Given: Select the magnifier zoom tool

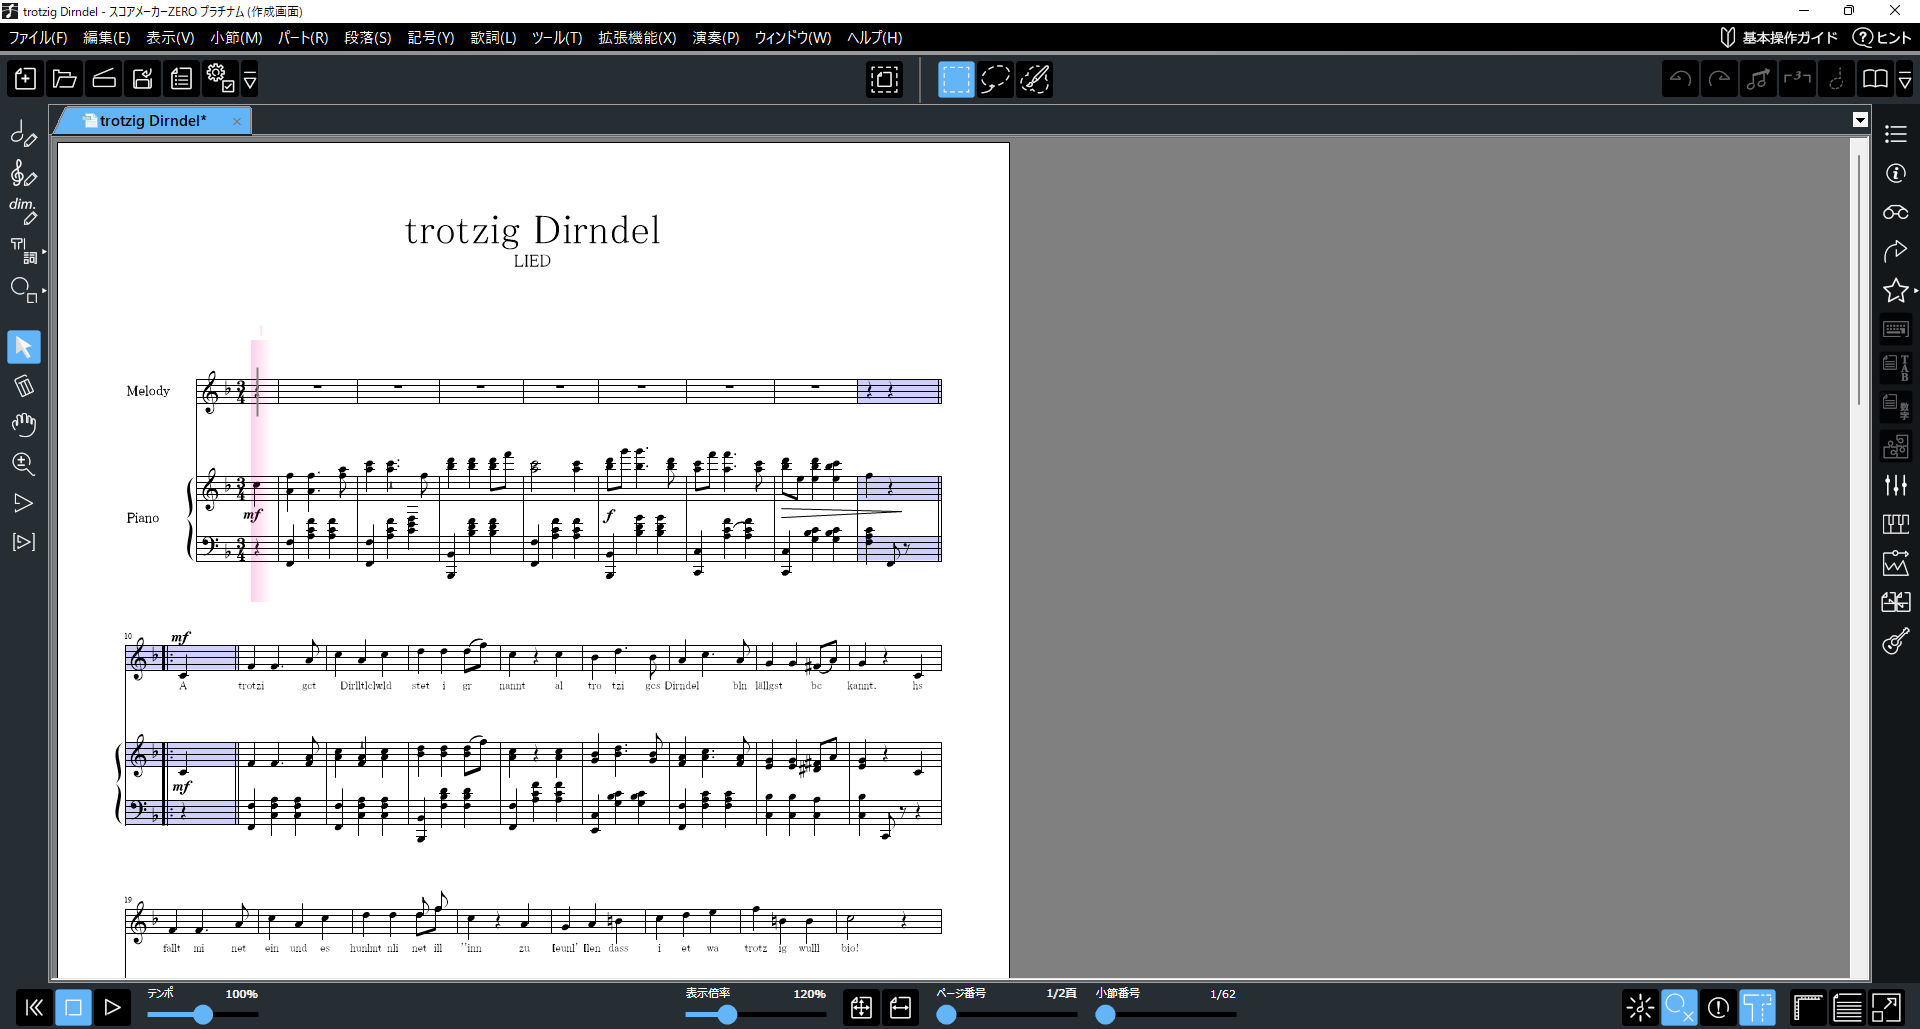Looking at the screenshot, I should coord(23,464).
